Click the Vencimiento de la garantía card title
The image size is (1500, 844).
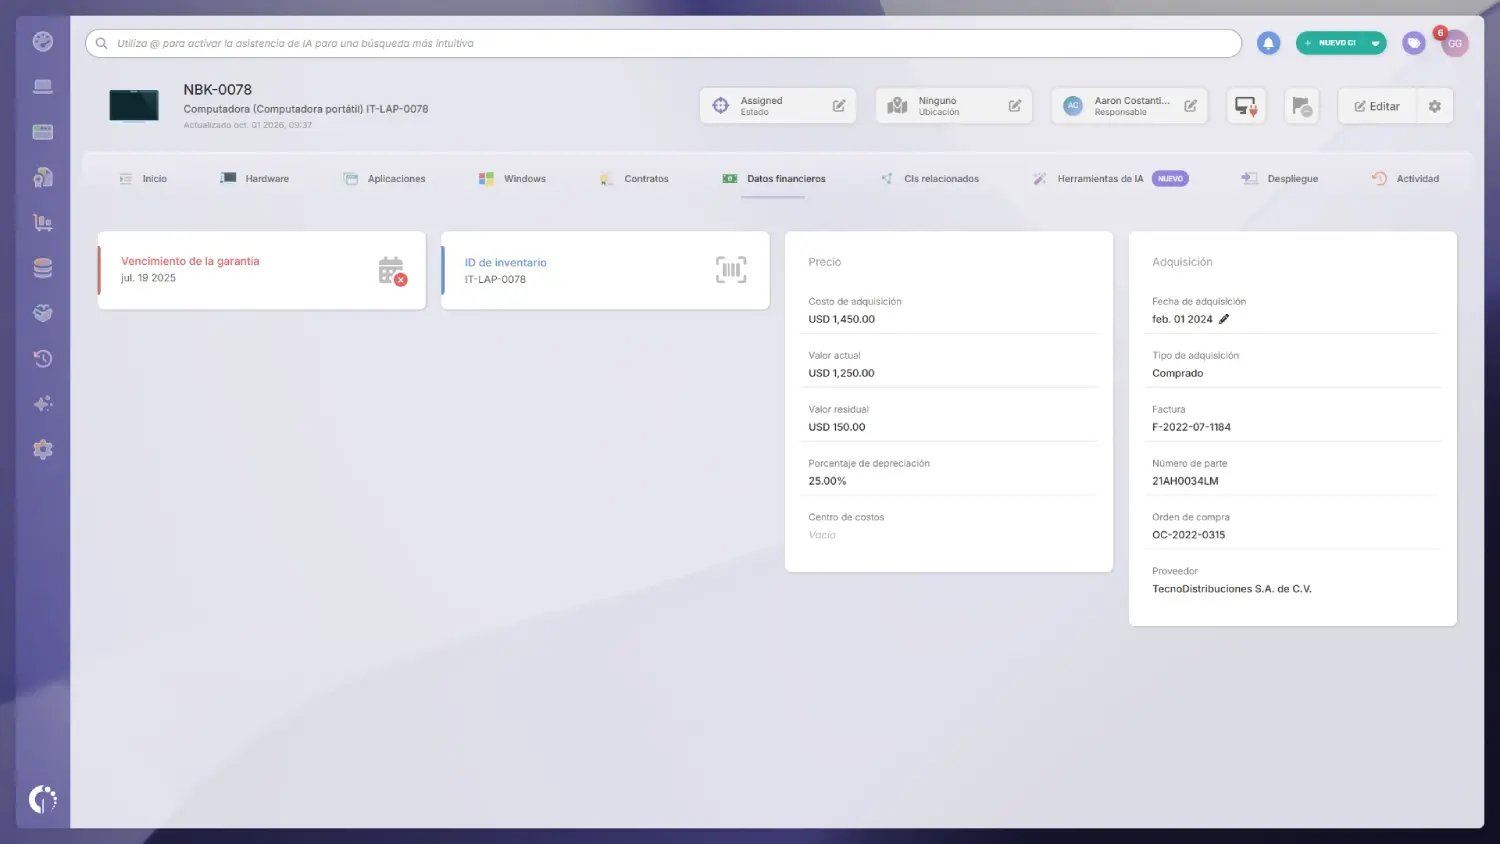point(190,261)
